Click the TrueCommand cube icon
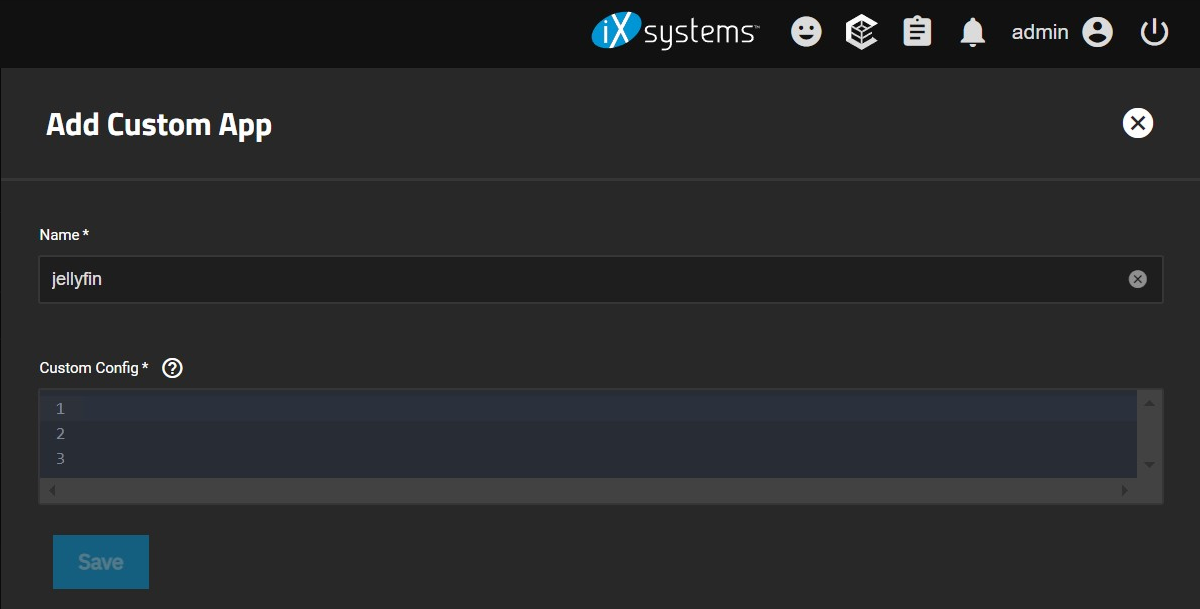The height and width of the screenshot is (609, 1200). pyautogui.click(x=861, y=31)
